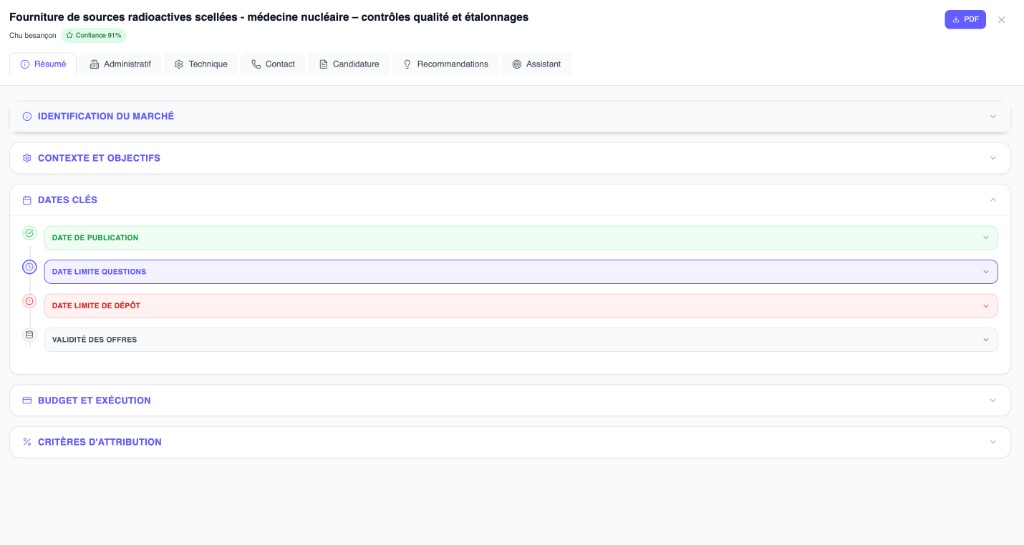The height and width of the screenshot is (545, 1024).
Task: Click the info icon next to Identification du marché
Action: pos(27,116)
